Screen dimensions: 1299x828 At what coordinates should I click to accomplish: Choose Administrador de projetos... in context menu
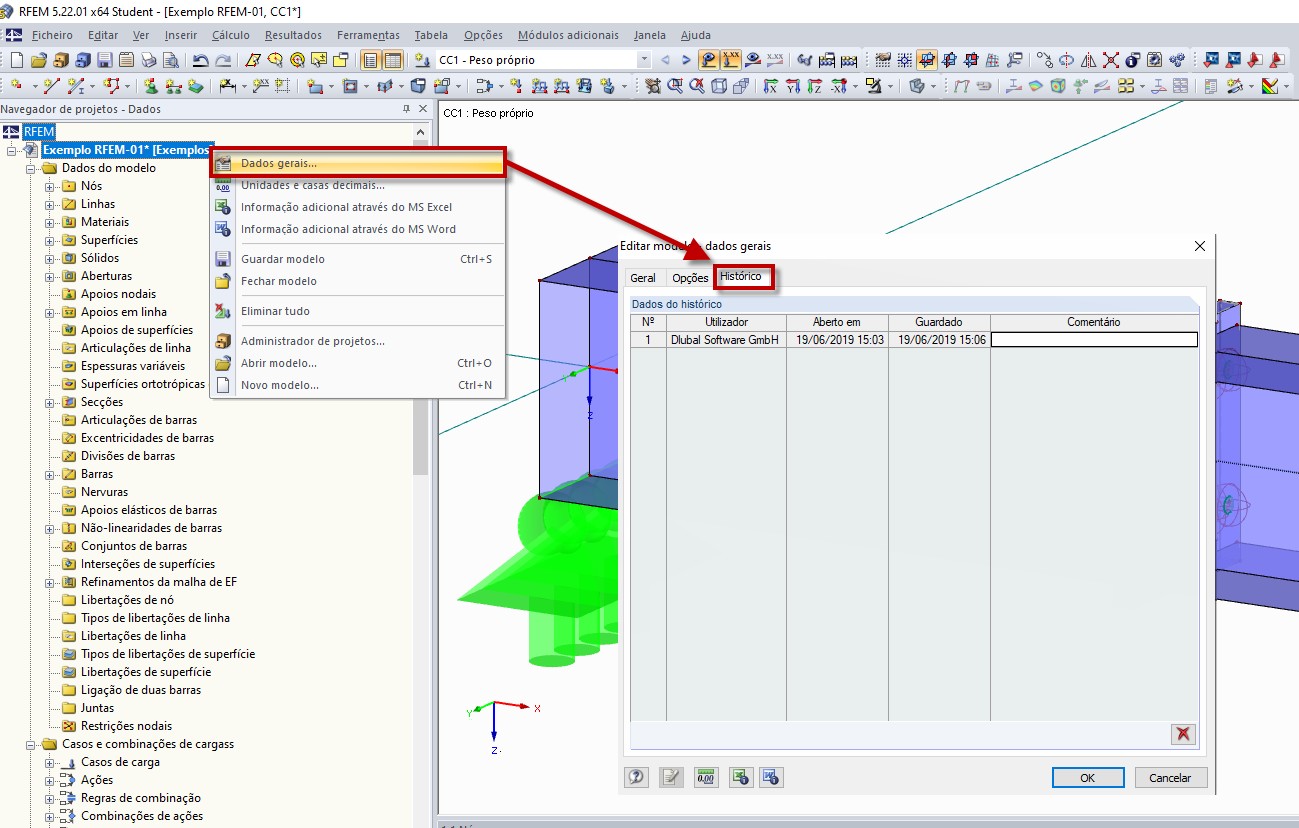click(x=358, y=341)
